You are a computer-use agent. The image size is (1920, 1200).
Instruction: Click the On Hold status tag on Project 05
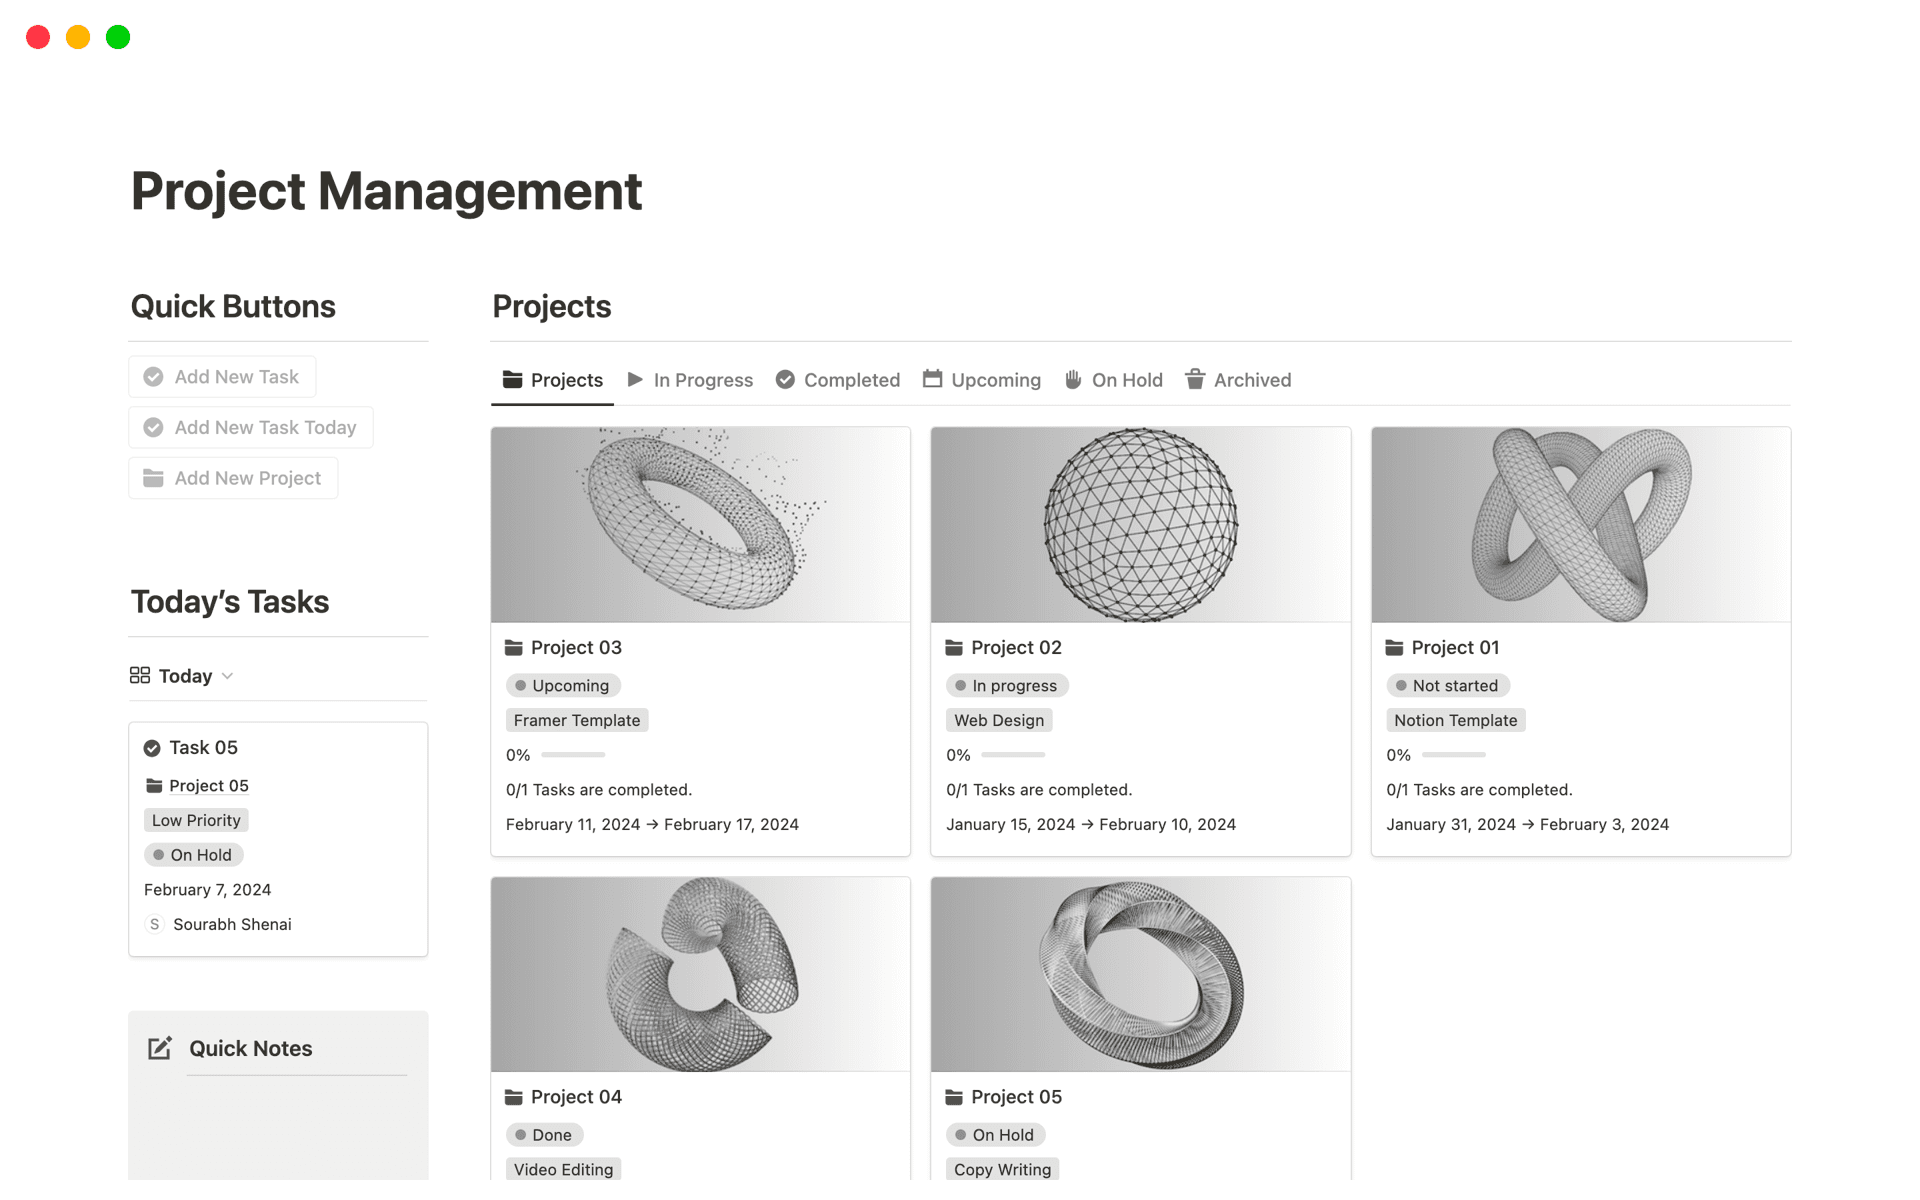pyautogui.click(x=995, y=1134)
